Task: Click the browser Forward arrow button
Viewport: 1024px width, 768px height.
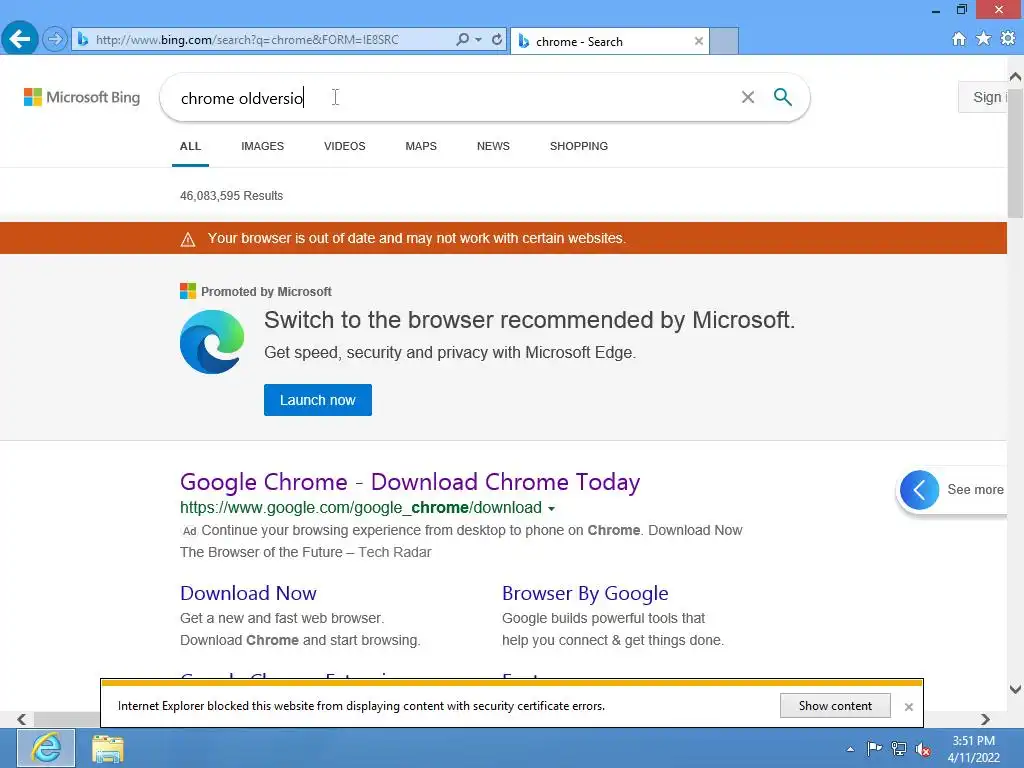Action: point(55,39)
